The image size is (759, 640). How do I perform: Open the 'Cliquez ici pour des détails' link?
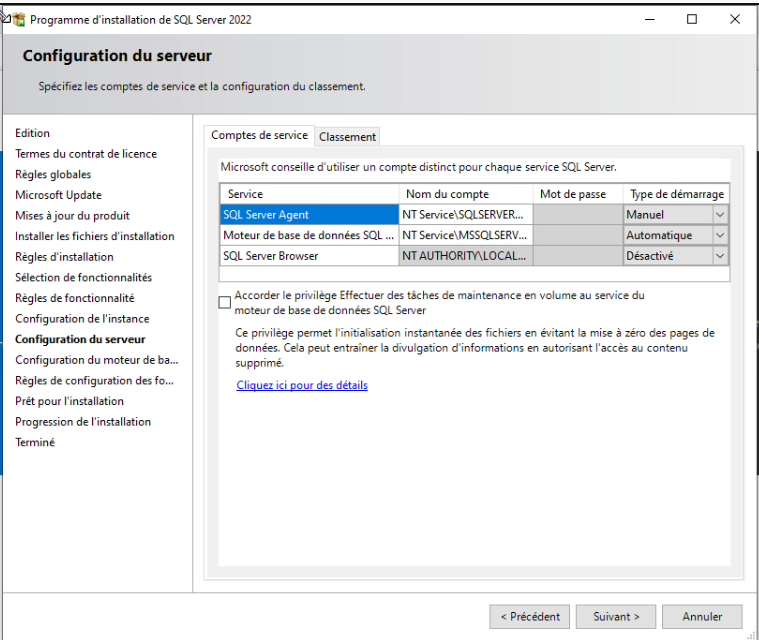[302, 385]
